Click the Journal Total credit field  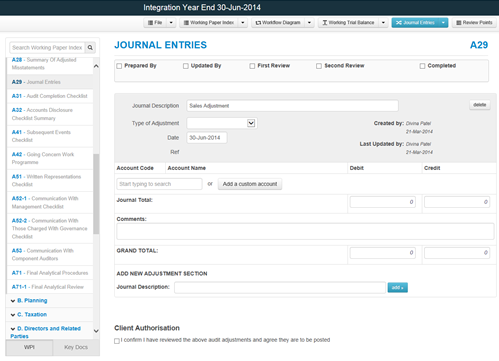click(x=457, y=202)
